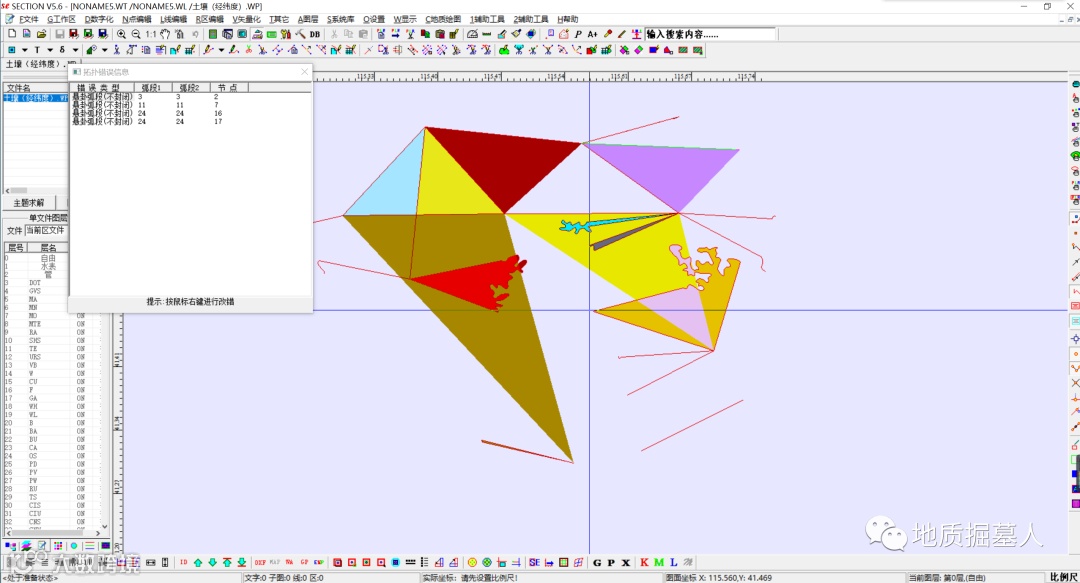The width and height of the screenshot is (1080, 583).
Task: Click the search box 输入搜索内容
Action: 710,34
